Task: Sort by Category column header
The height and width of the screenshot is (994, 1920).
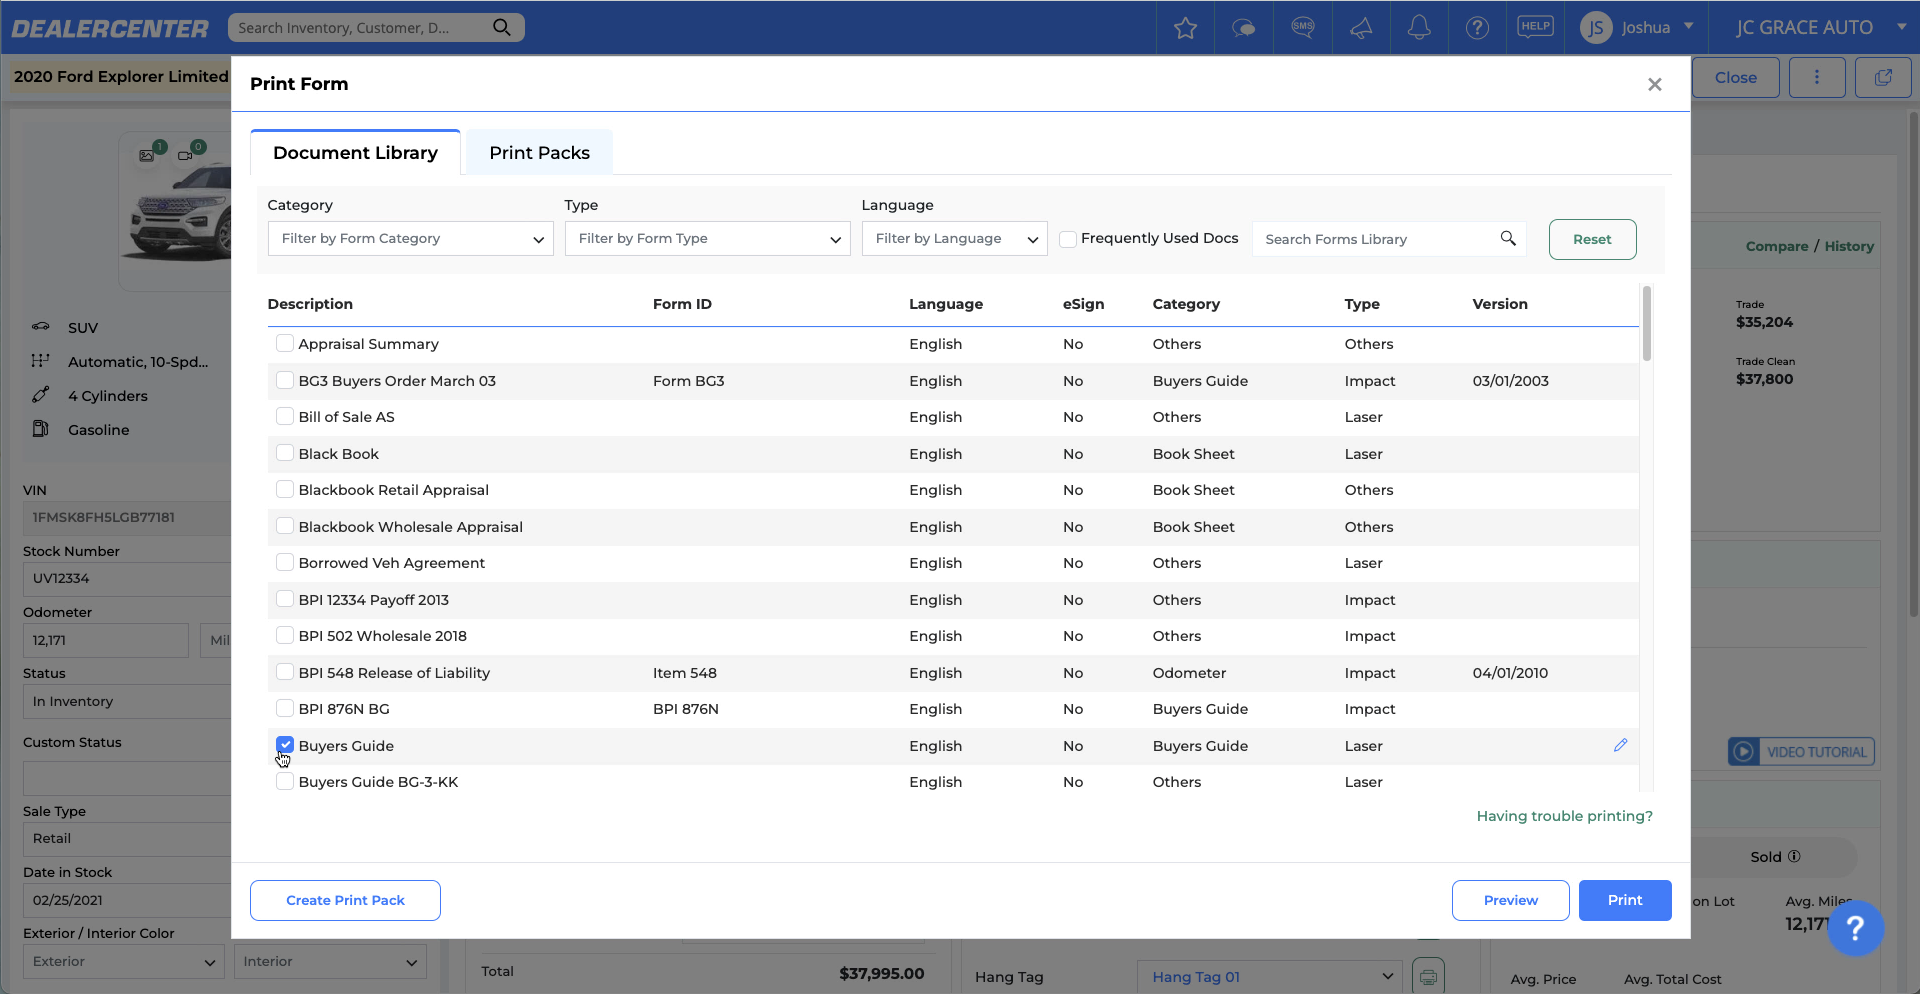Action: click(1186, 304)
